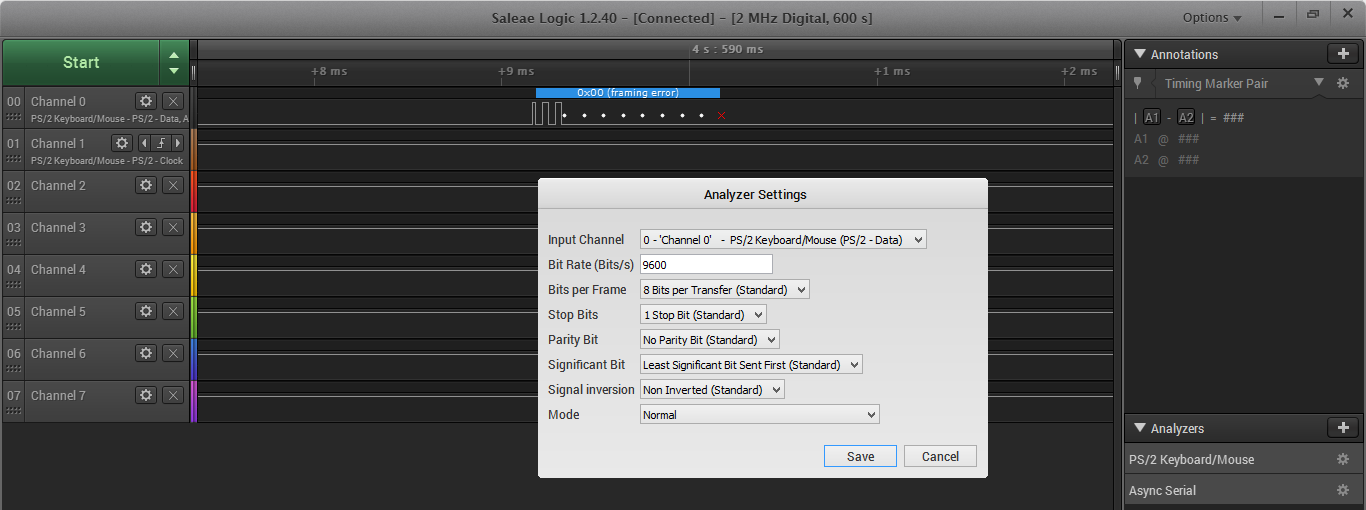Open the Signal inversion dropdown
Image resolution: width=1366 pixels, height=510 pixels.
[x=712, y=390]
